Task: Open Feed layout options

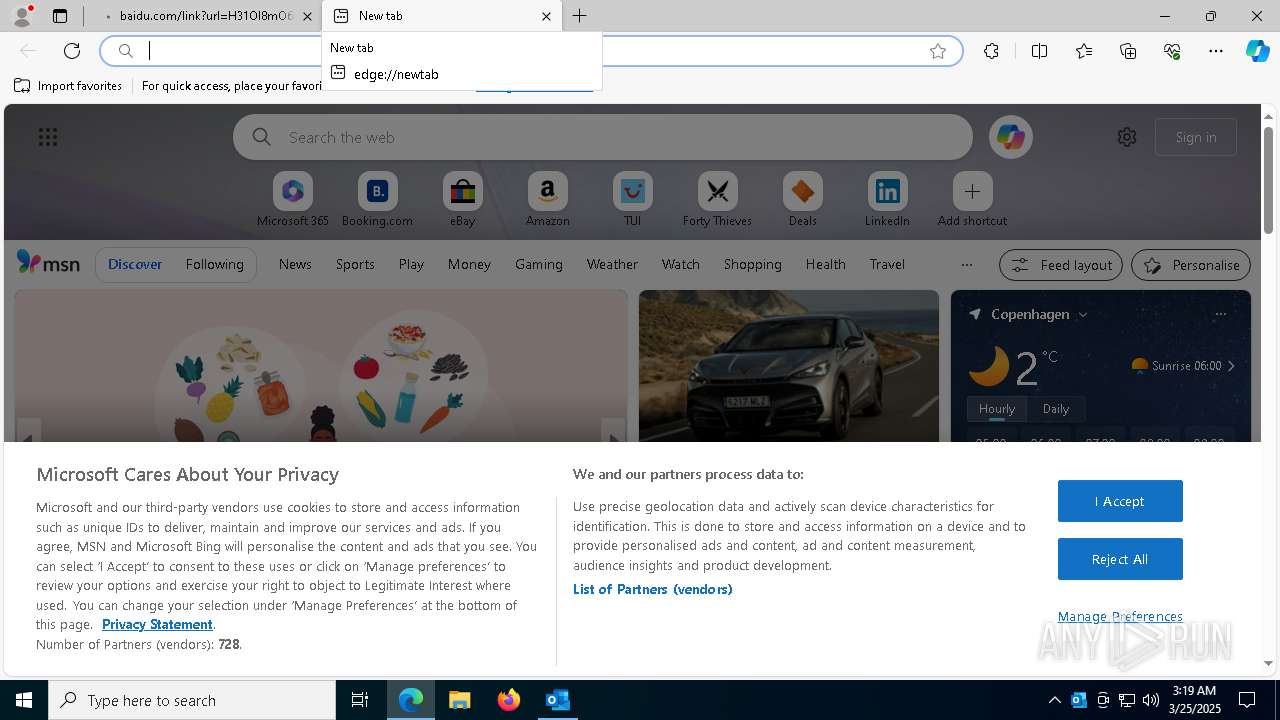Action: pos(1061,265)
